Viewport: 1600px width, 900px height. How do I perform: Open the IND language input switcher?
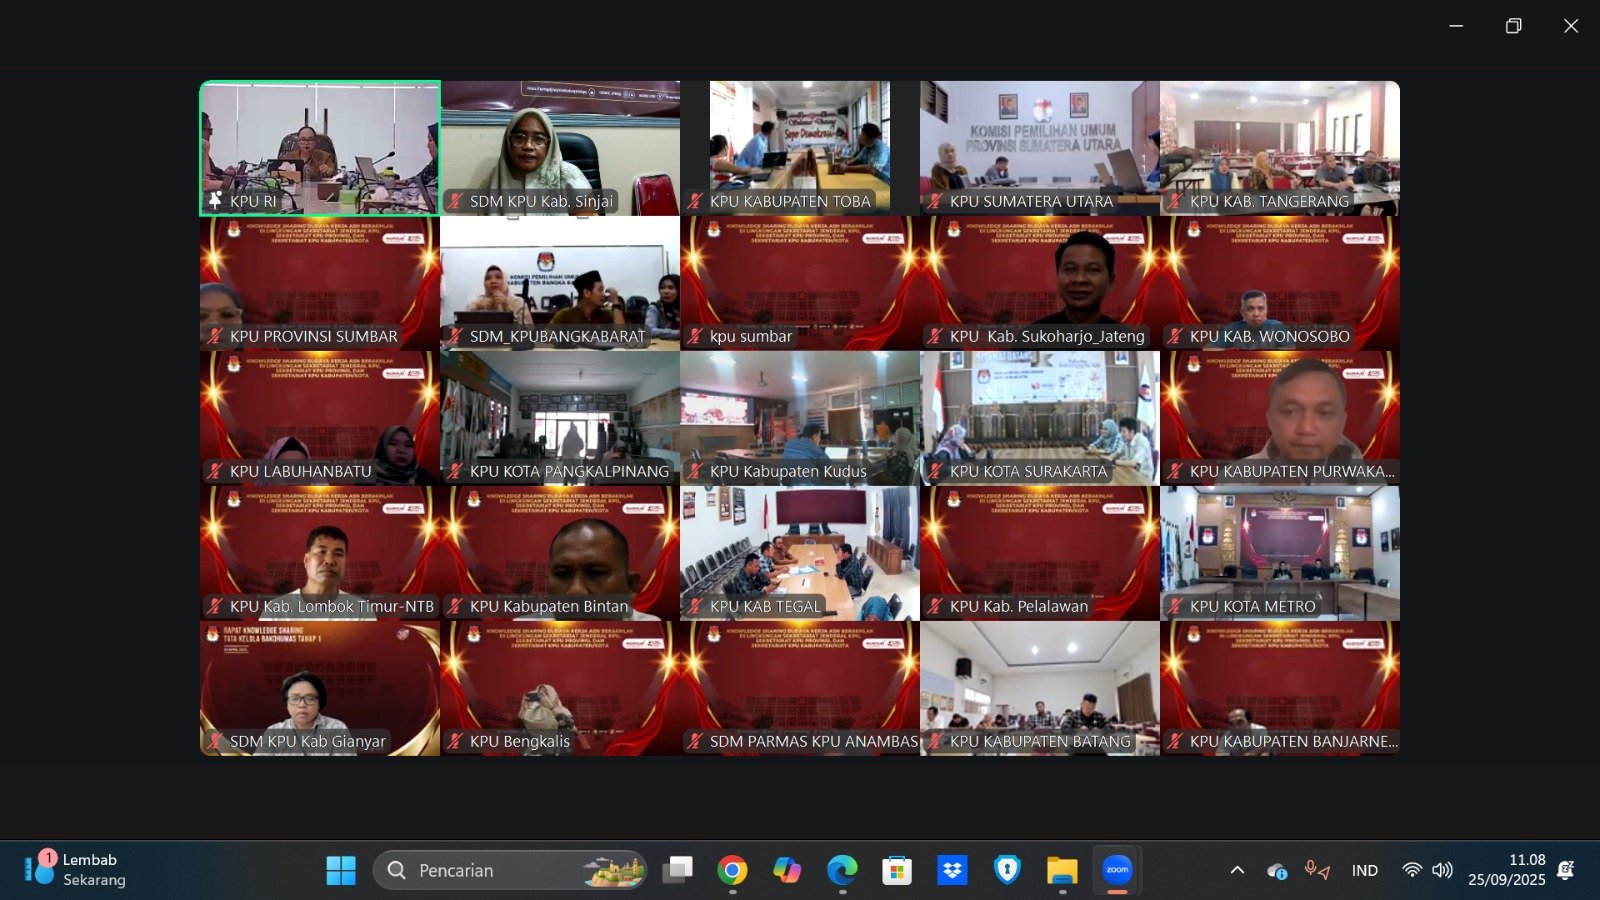coord(1364,870)
